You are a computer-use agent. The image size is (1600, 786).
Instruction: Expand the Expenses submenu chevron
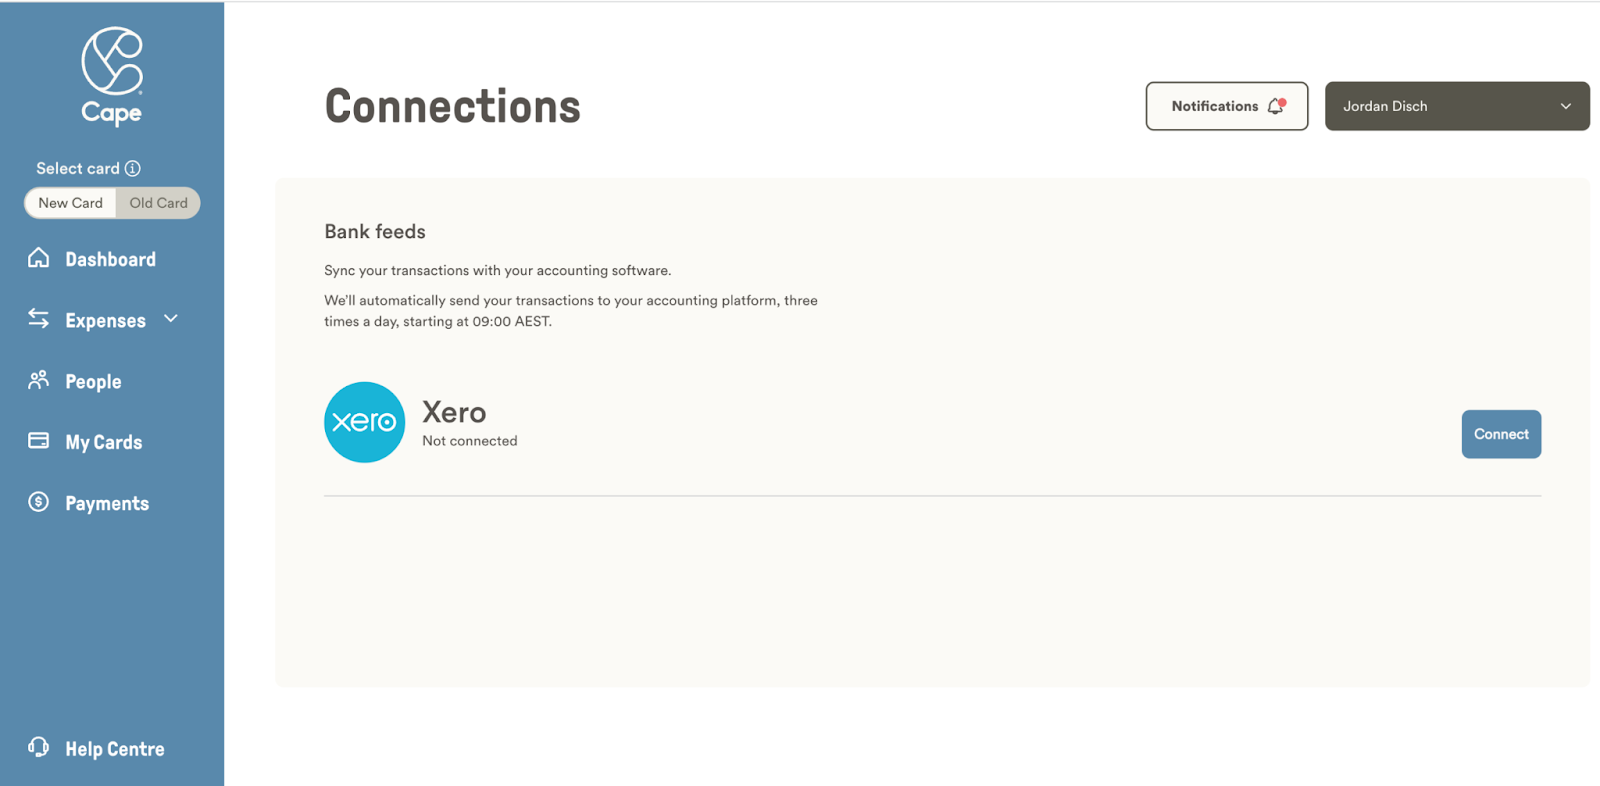tap(171, 319)
